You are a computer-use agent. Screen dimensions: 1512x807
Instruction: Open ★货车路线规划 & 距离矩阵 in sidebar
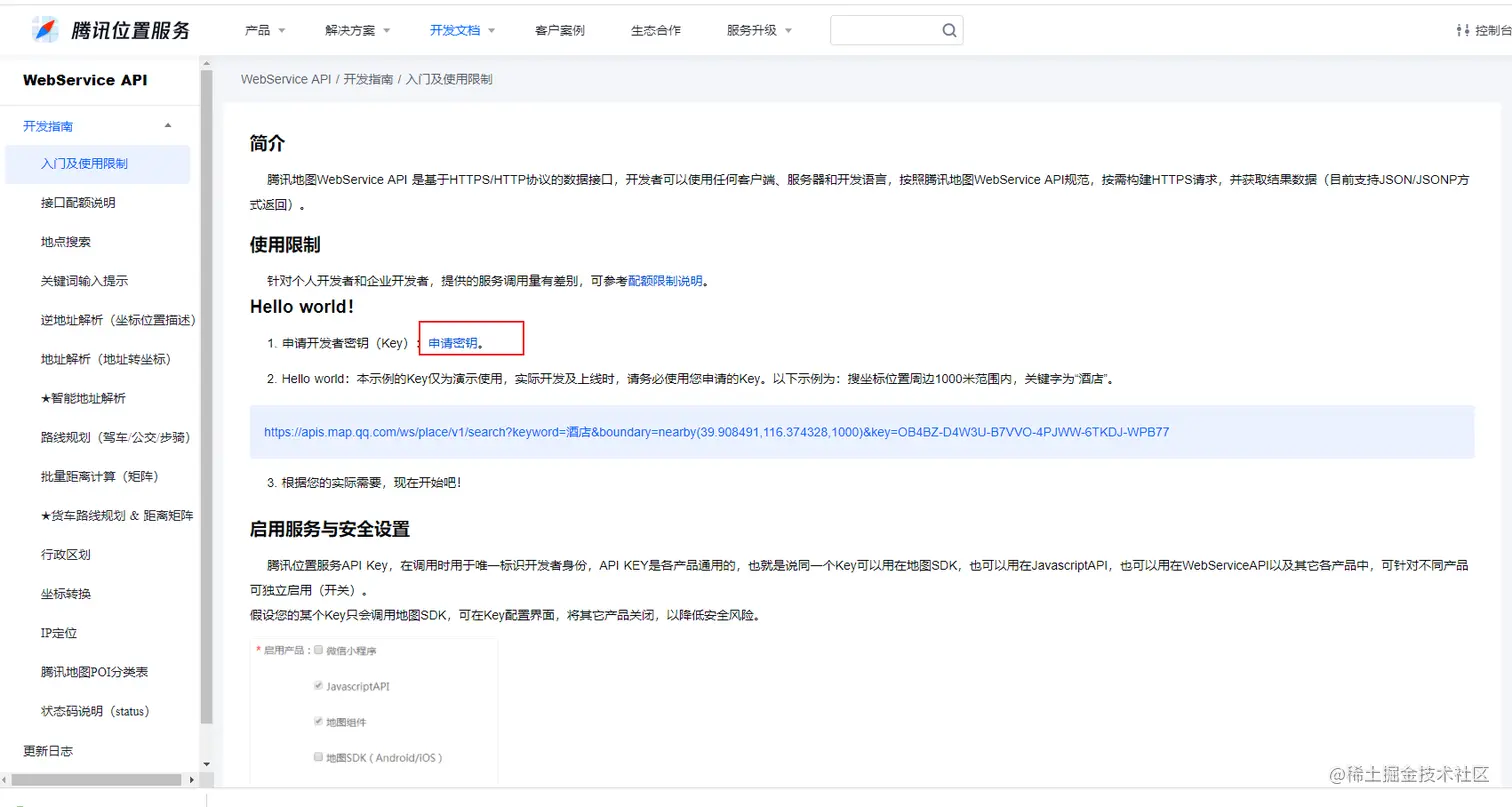(x=117, y=515)
